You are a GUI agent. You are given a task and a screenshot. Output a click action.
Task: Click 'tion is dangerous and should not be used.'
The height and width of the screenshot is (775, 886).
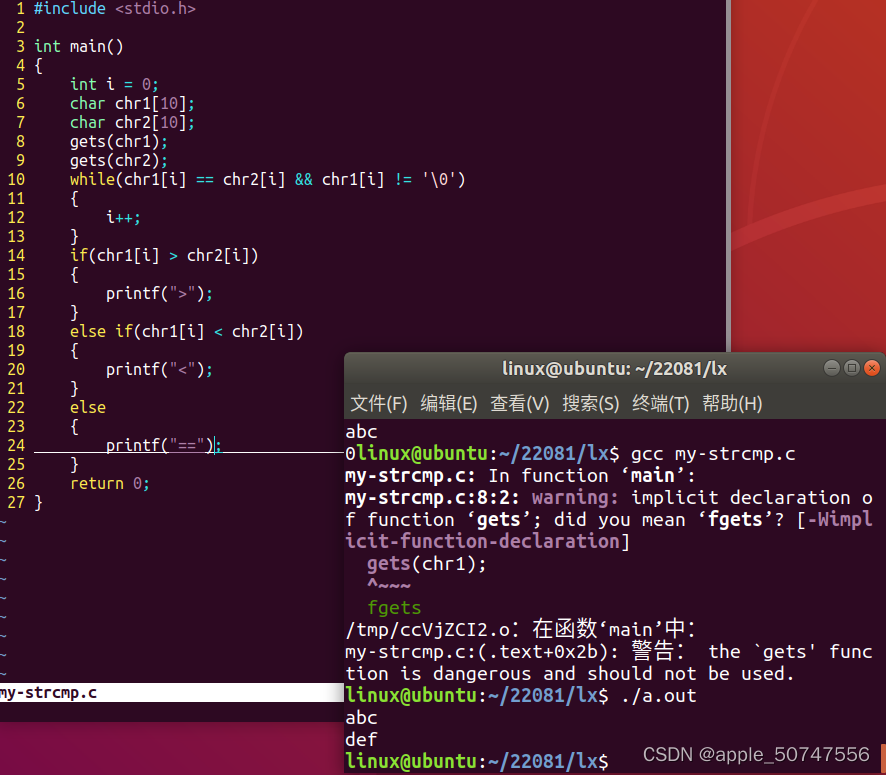(570, 674)
